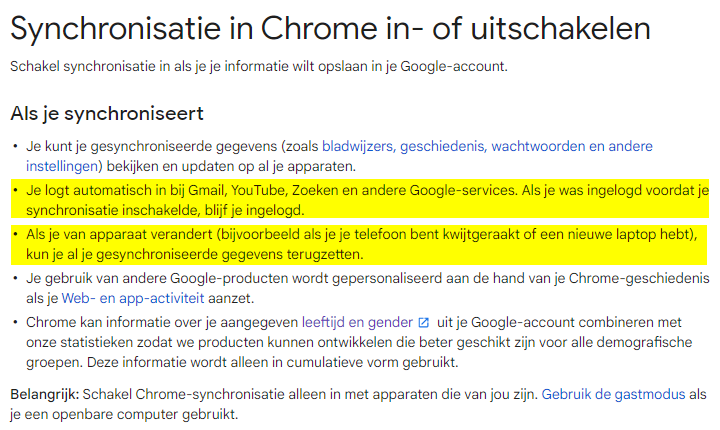Click the subtitle 'Schakel synchronisatie in' text
Image resolution: width=720 pixels, height=430 pixels.
pyautogui.click(x=259, y=66)
